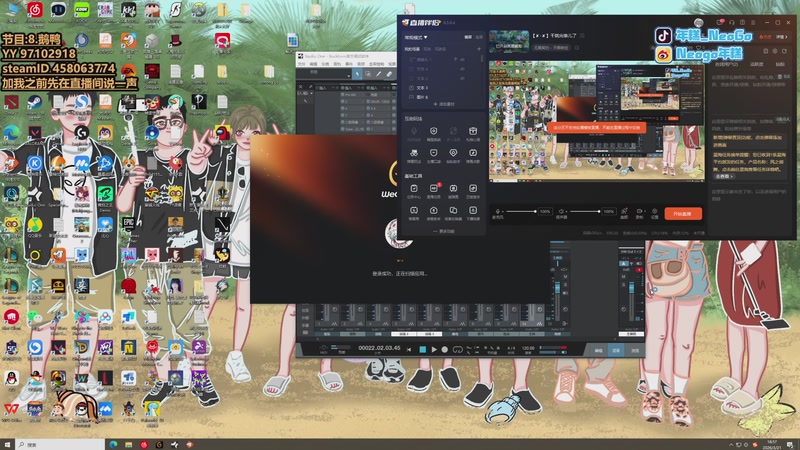This screenshot has height=450, width=800.
Task: Open recording options dropdown near 录制
Action: (x=645, y=211)
